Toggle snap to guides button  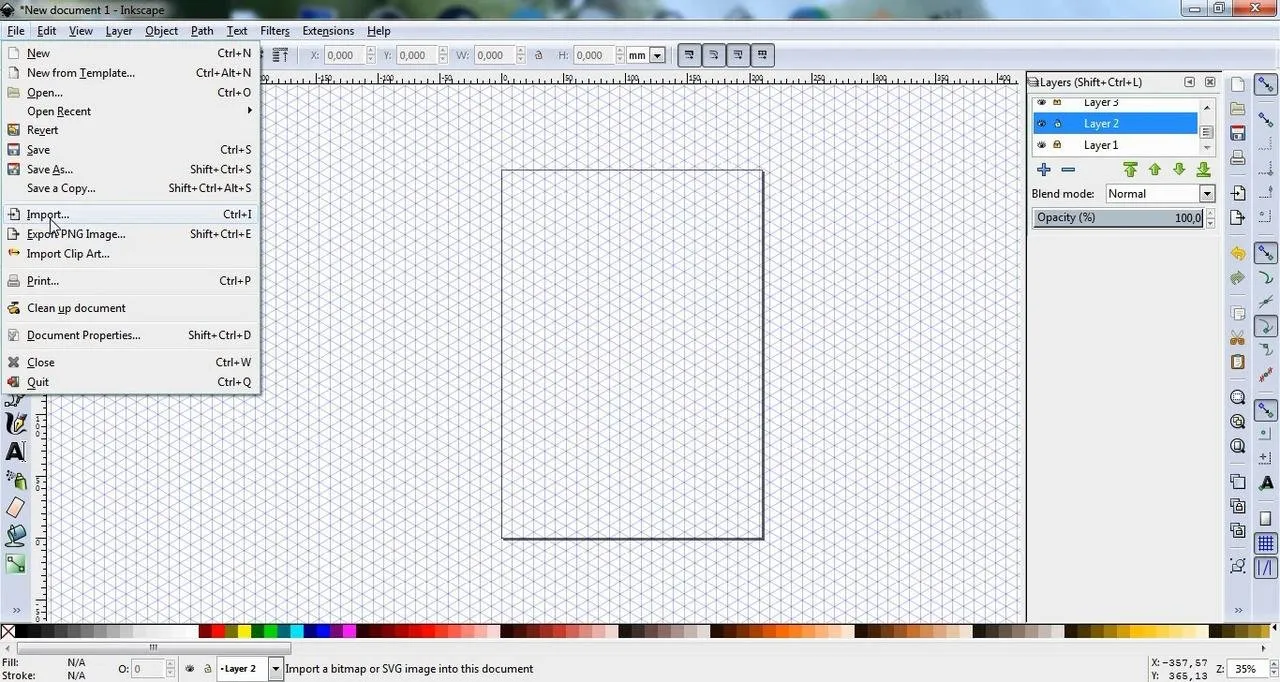click(x=1266, y=568)
